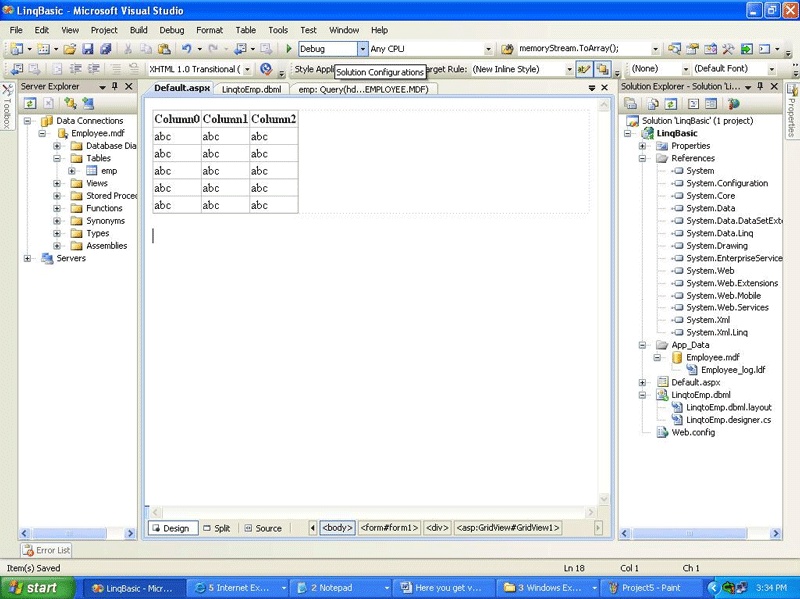800x599 pixels.
Task: Click the Windows Start button
Action: [x=34, y=588]
